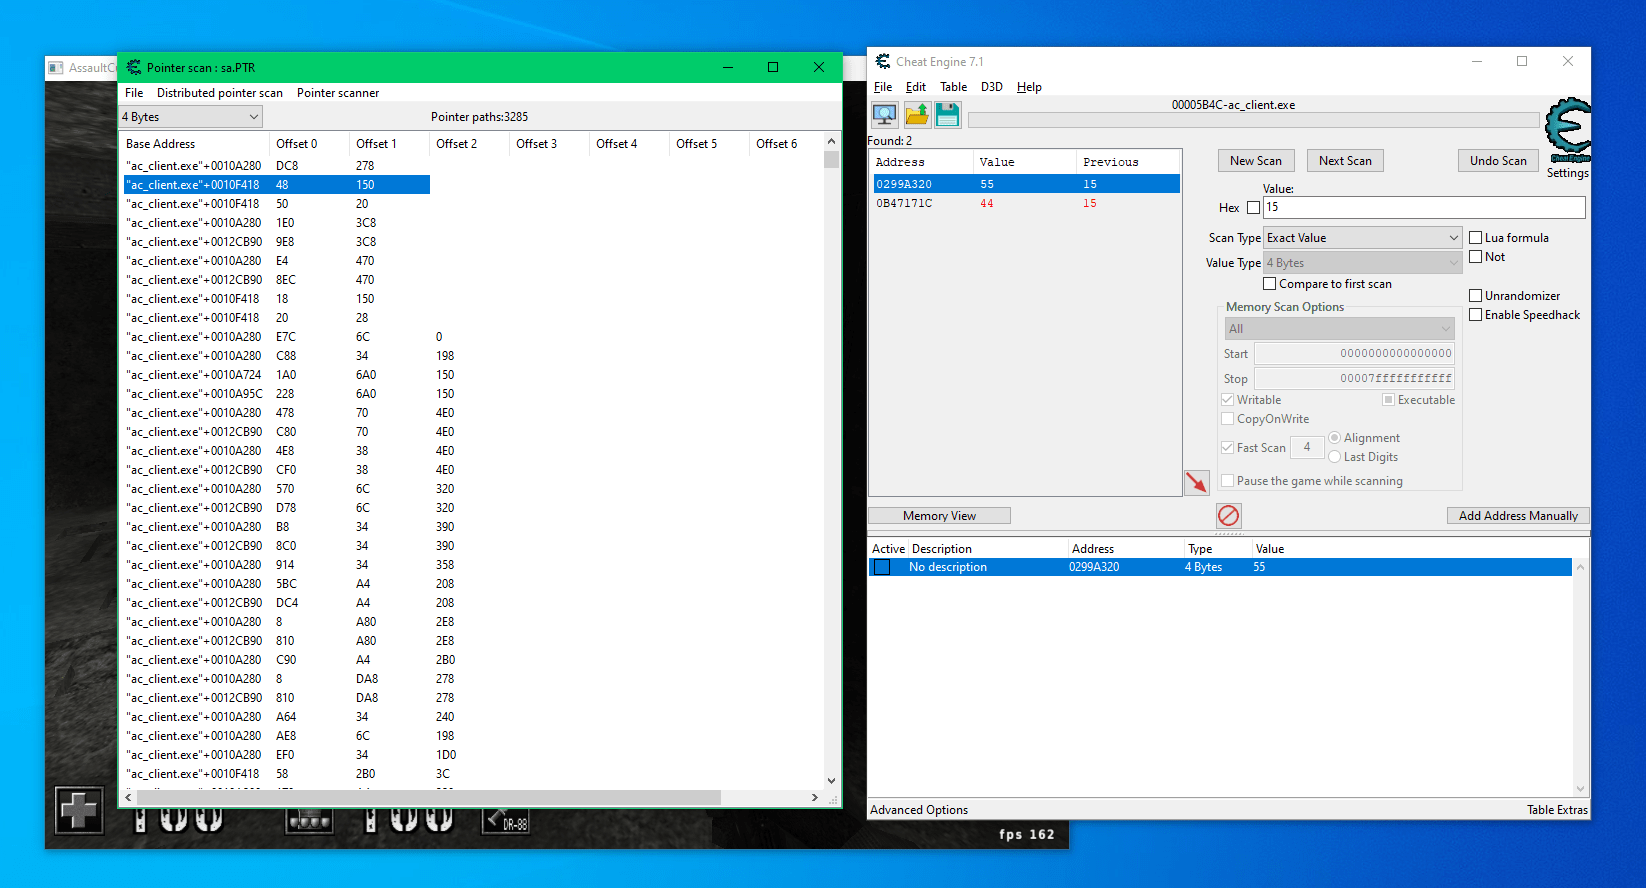Click the scan Value input field
Image resolution: width=1646 pixels, height=888 pixels.
(1424, 207)
